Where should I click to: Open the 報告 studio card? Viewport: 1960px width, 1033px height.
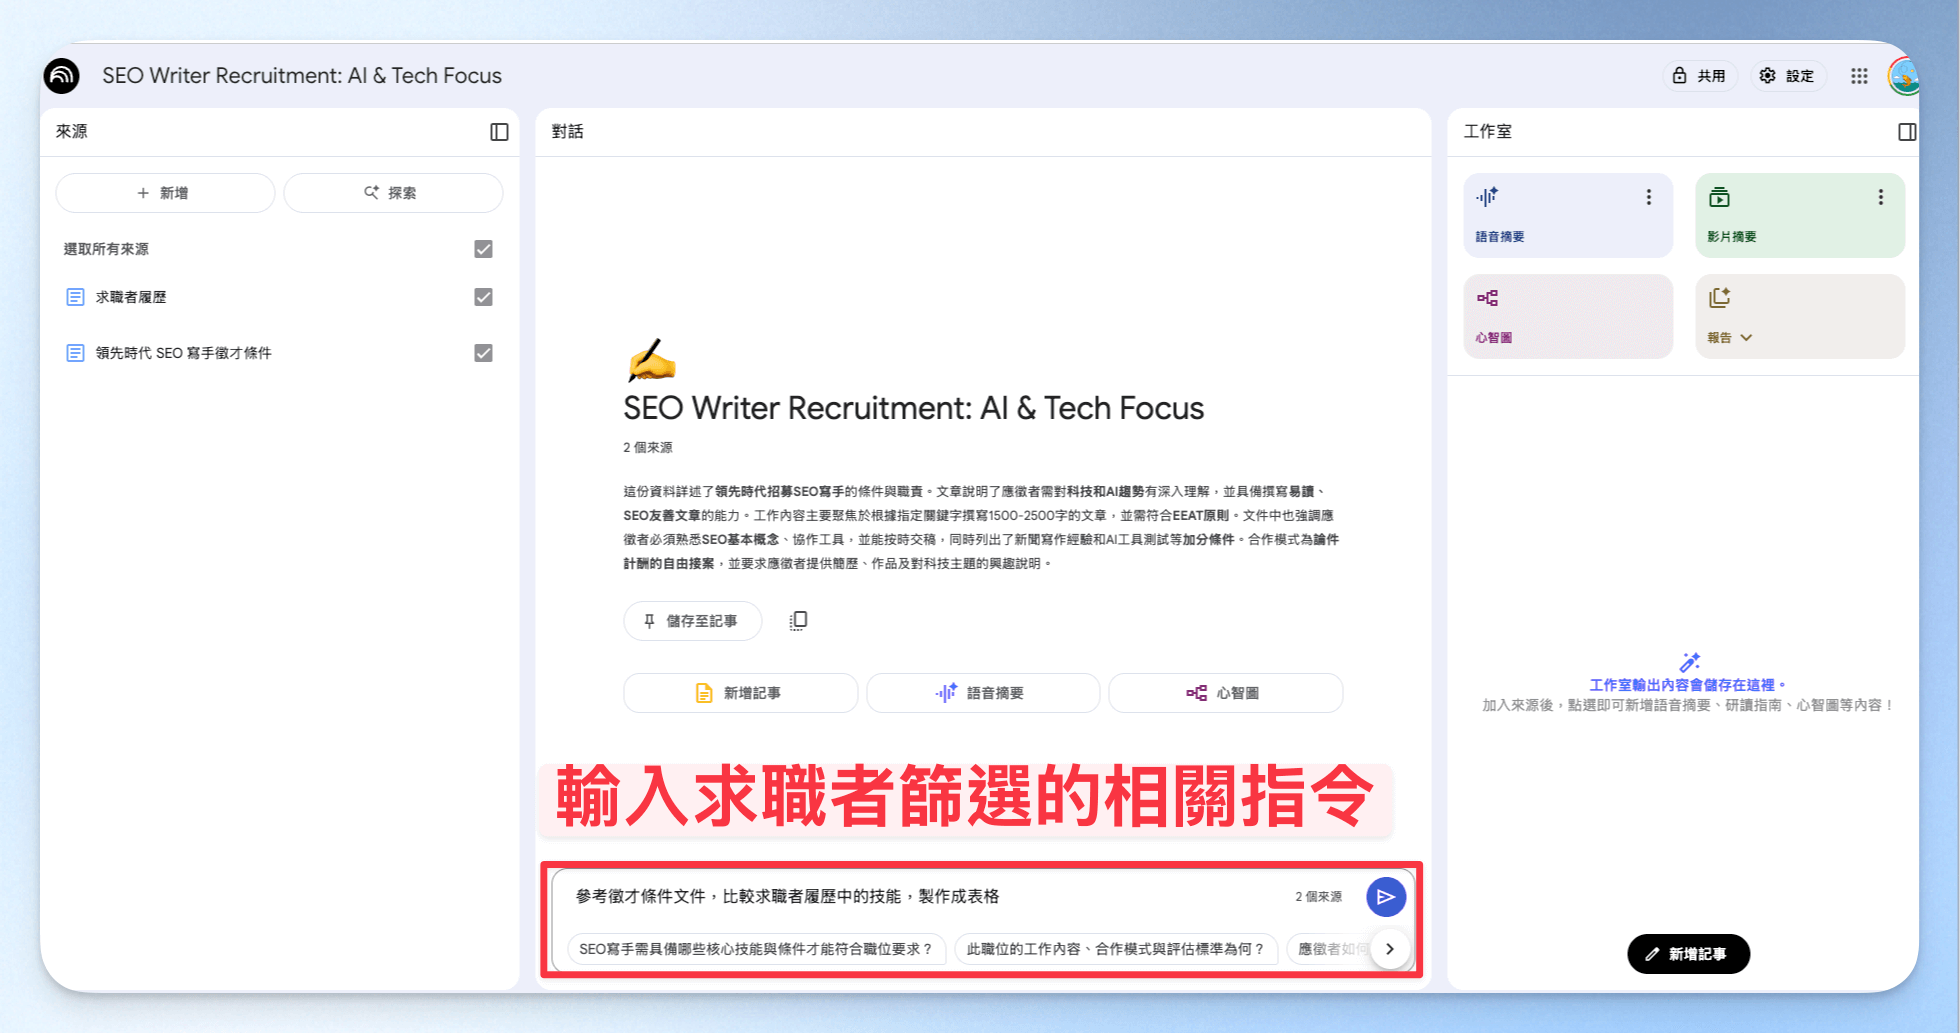[x=1800, y=316]
